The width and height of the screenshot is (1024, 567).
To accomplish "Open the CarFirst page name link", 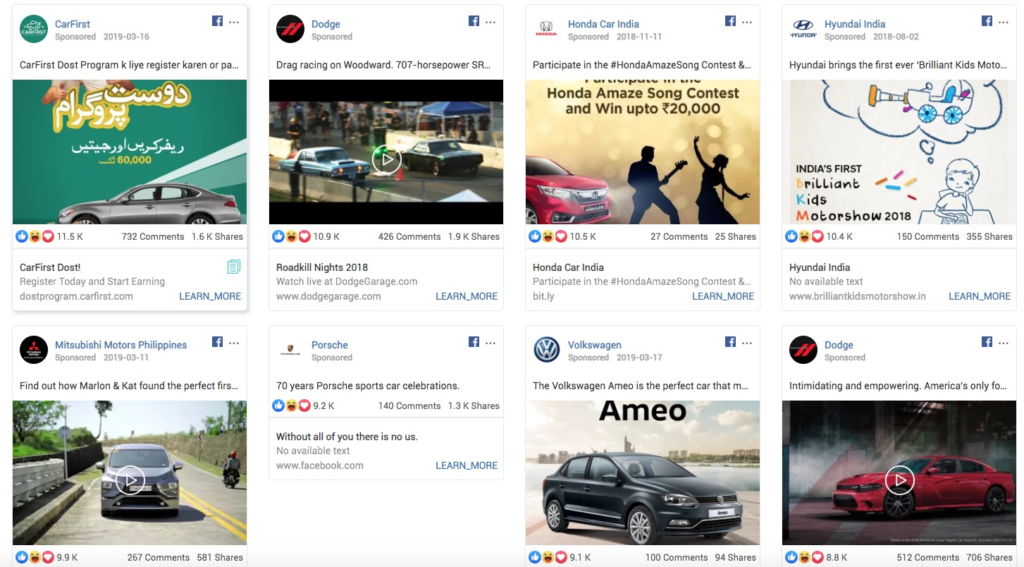I will (72, 24).
